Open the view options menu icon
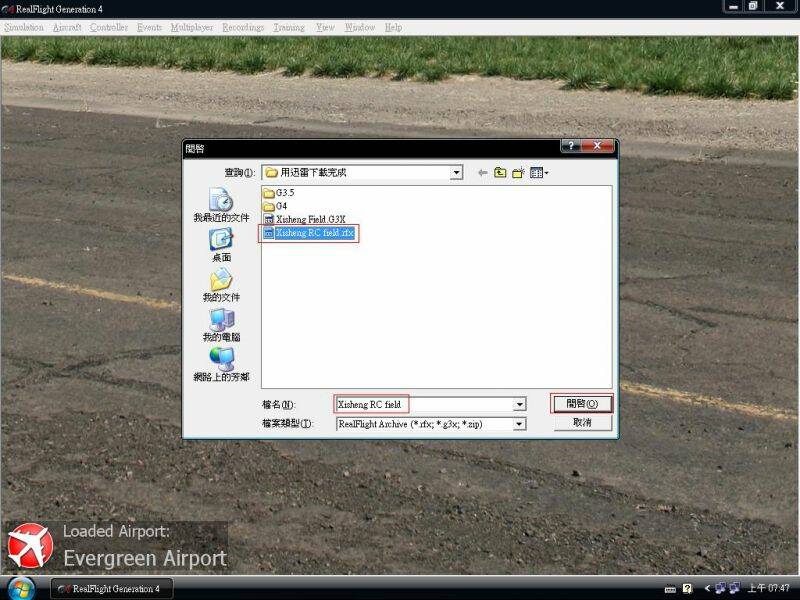800x600 pixels. point(538,173)
